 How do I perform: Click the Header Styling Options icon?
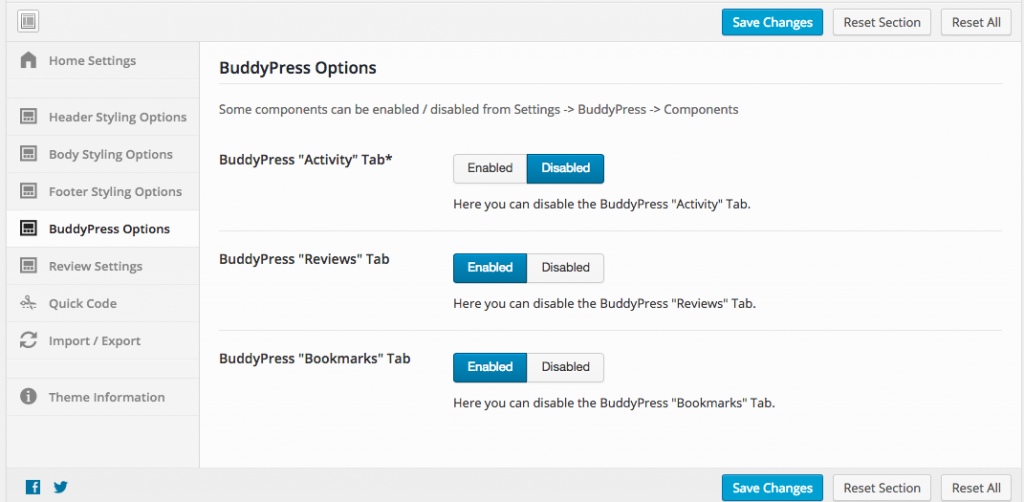pyautogui.click(x=28, y=117)
